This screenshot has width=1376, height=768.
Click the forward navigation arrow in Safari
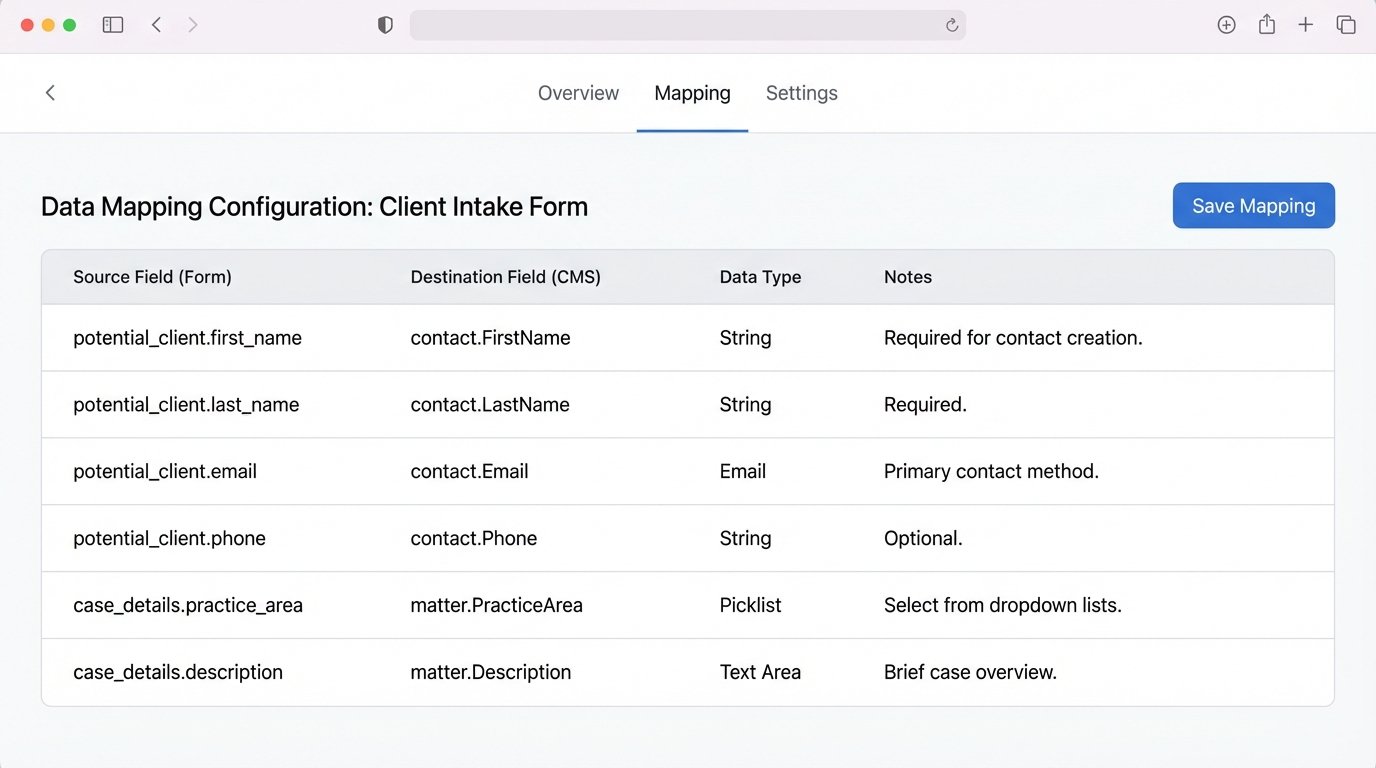point(192,24)
